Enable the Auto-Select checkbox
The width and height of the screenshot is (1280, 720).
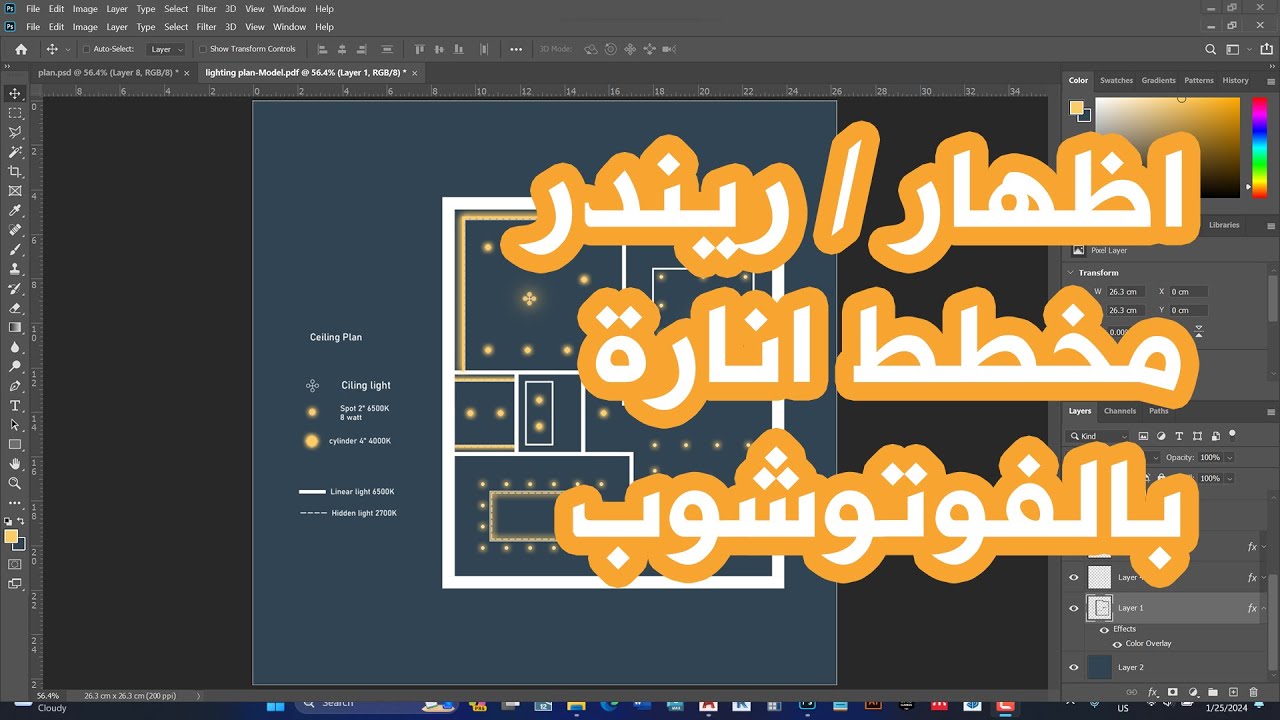[x=86, y=49]
